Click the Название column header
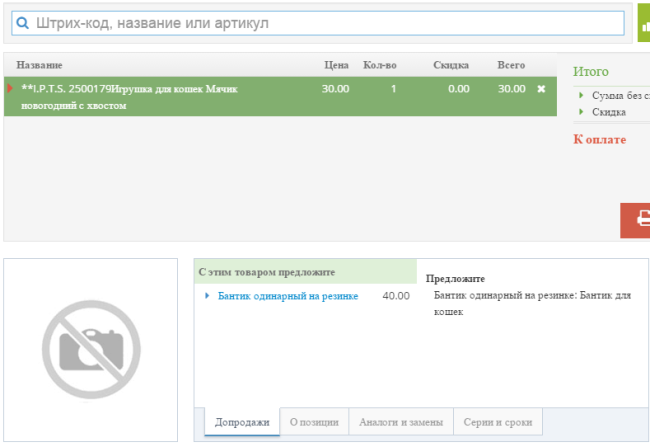 [39, 65]
